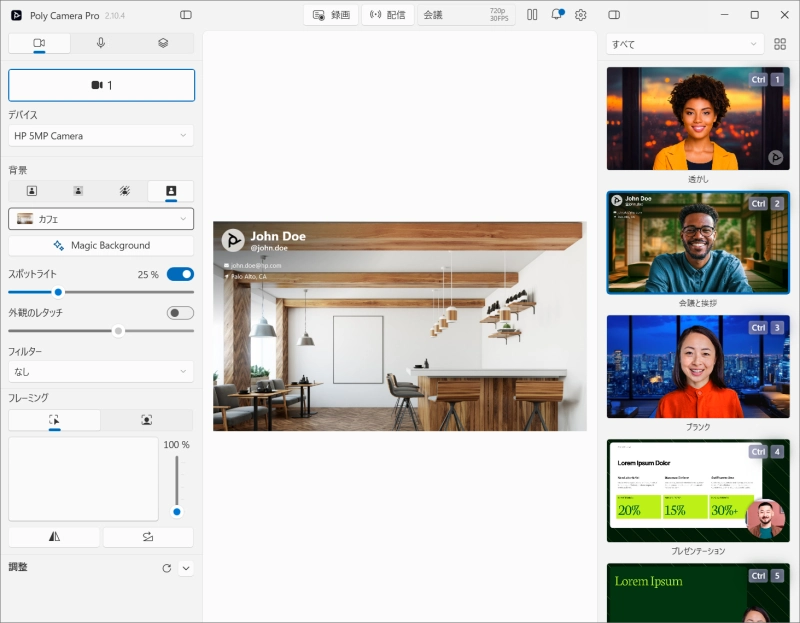Screen dimensions: 800x623
Task: Enable the 外観のレタッチ toggle
Action: pyautogui.click(x=180, y=313)
